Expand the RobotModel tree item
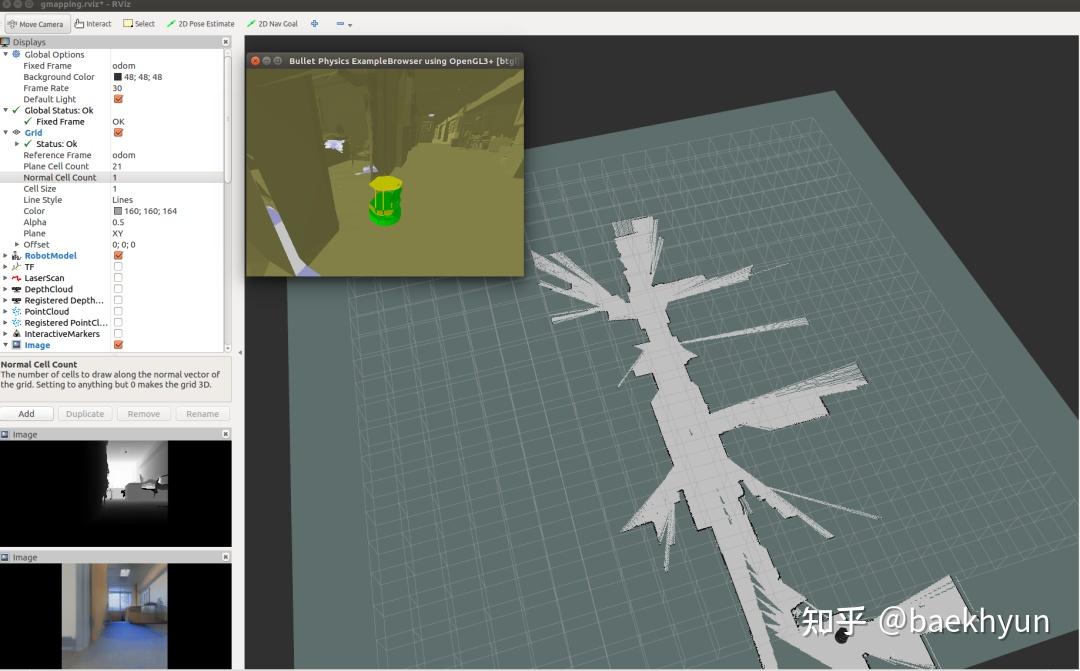This screenshot has width=1080, height=671. click(5, 255)
